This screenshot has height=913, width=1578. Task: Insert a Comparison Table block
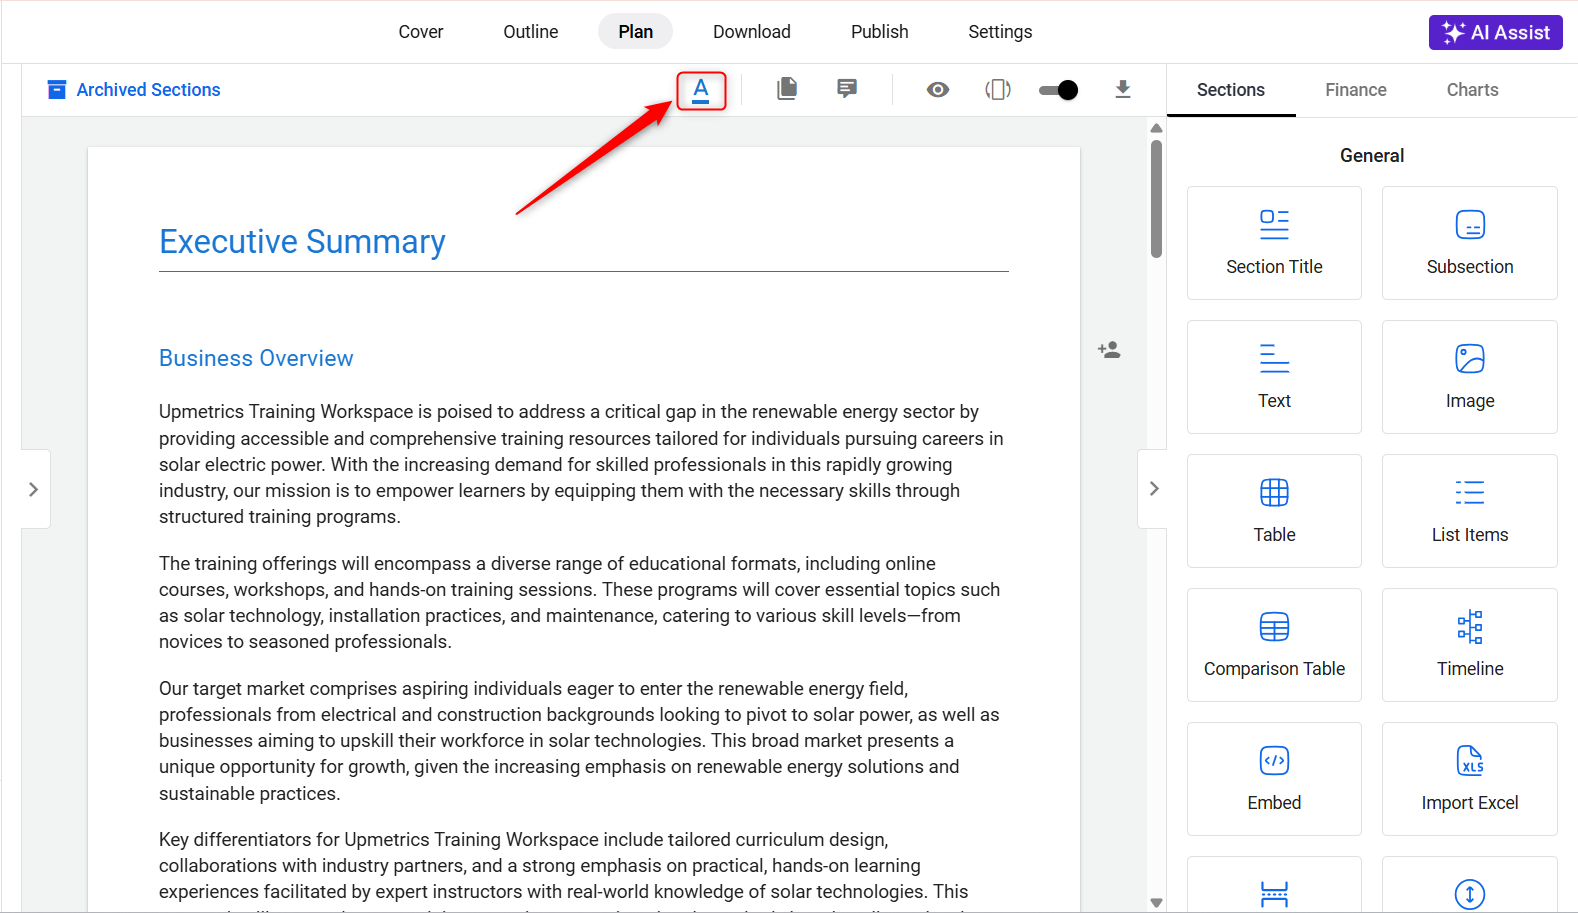pos(1274,645)
